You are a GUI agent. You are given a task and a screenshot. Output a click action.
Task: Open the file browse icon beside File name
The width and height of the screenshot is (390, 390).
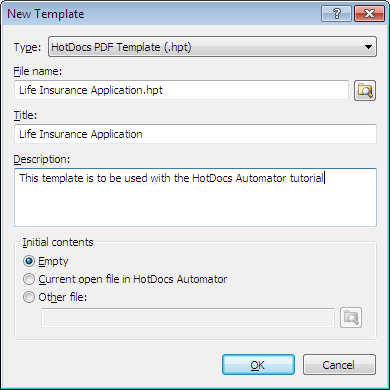(x=365, y=90)
